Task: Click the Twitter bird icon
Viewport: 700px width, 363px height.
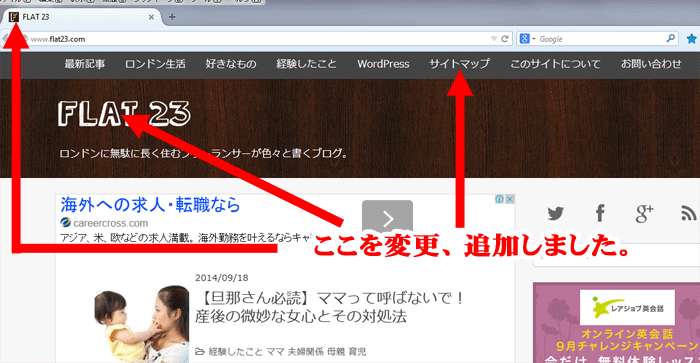Action: tap(555, 213)
